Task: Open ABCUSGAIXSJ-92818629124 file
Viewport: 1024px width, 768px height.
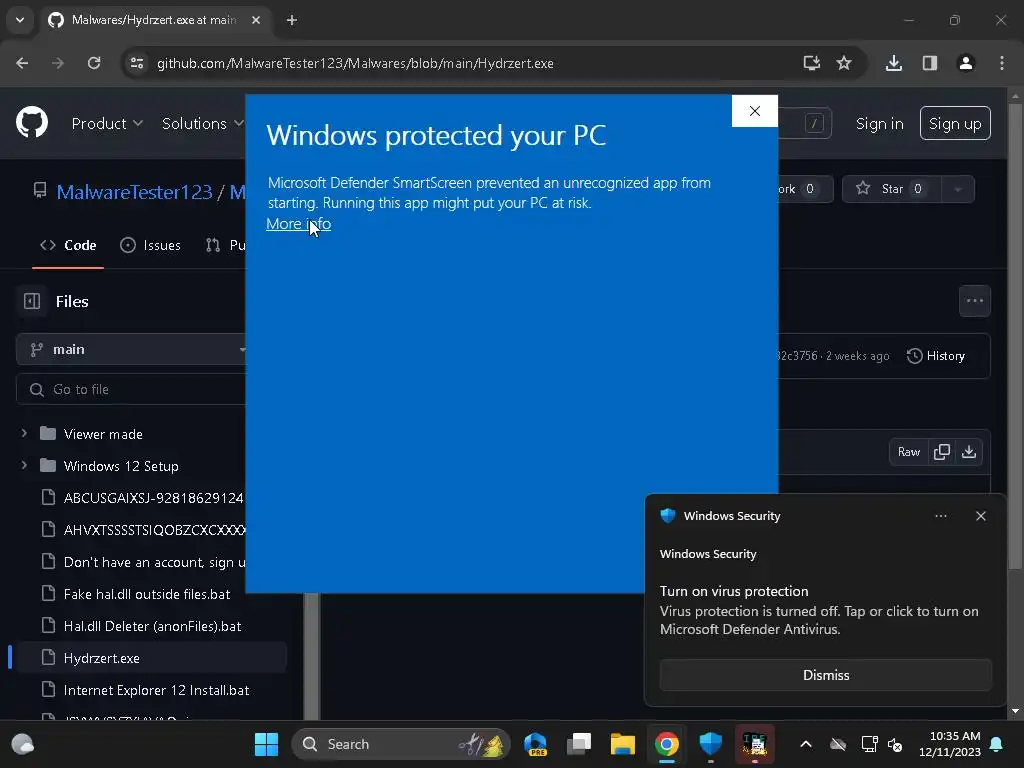Action: [153, 498]
